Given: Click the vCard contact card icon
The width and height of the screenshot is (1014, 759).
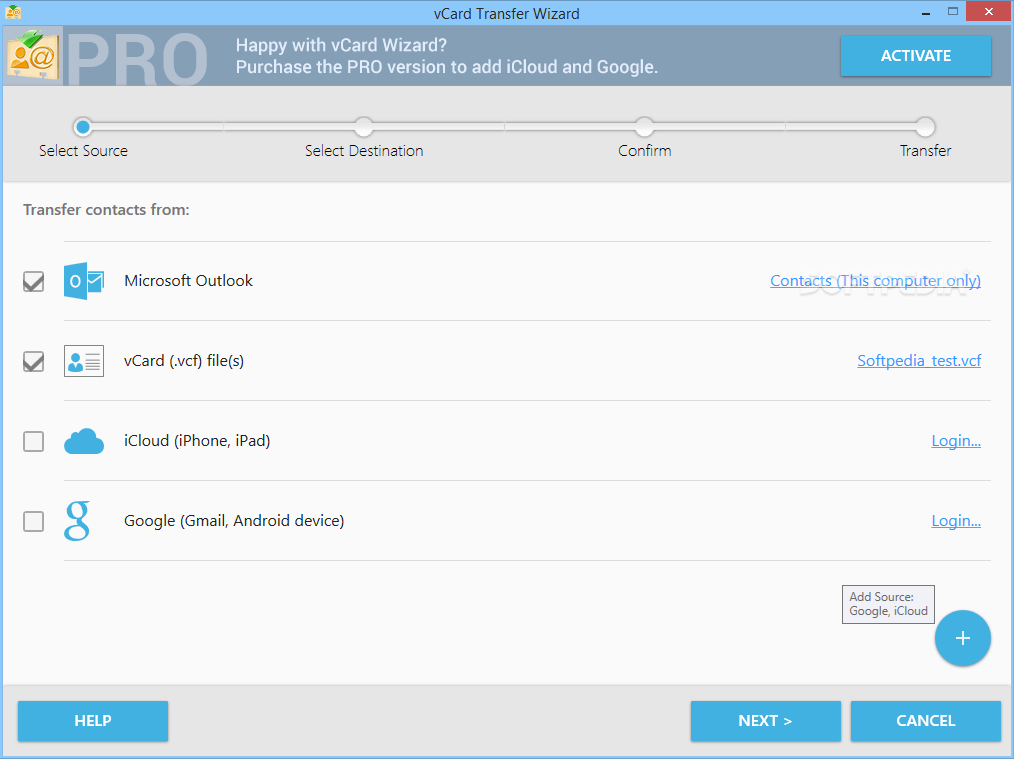Looking at the screenshot, I should [x=84, y=361].
